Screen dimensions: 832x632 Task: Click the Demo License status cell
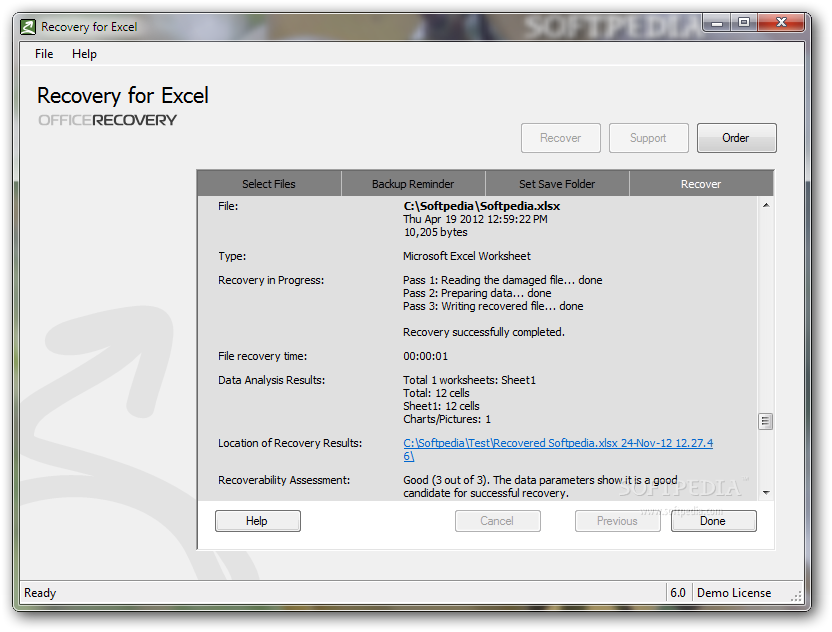pos(734,593)
